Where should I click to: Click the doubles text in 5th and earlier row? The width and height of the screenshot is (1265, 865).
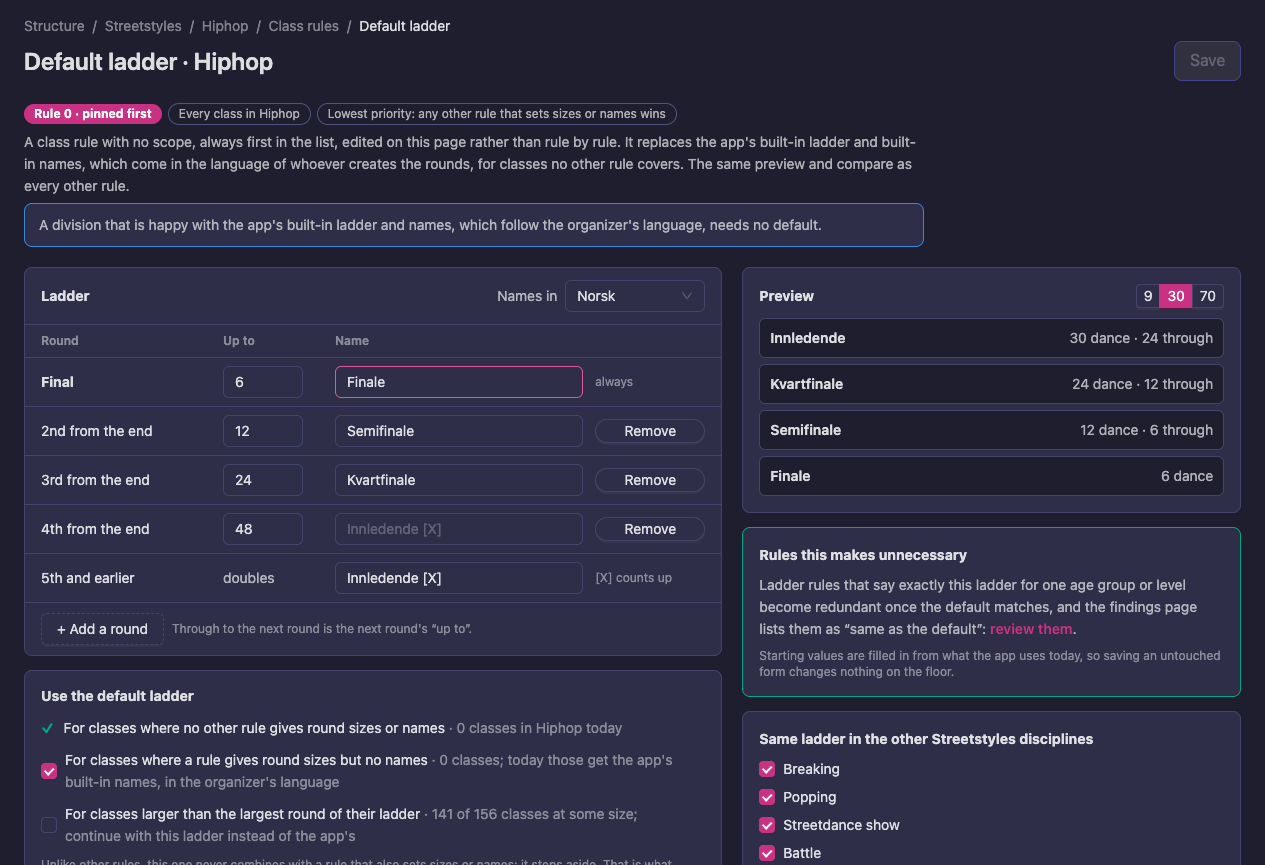click(249, 578)
